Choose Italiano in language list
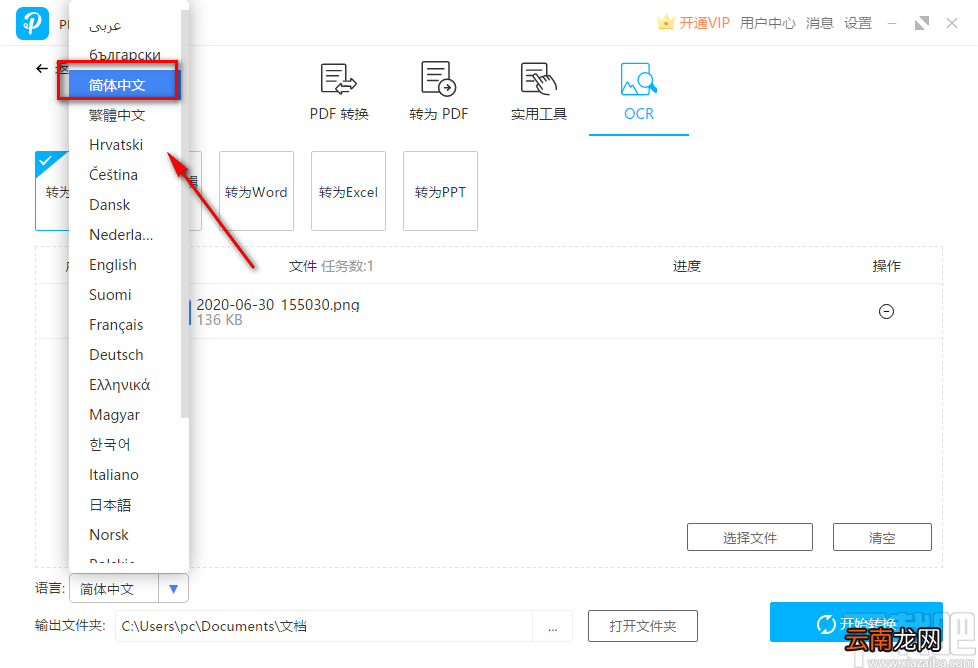The image size is (978, 668). pos(125,475)
